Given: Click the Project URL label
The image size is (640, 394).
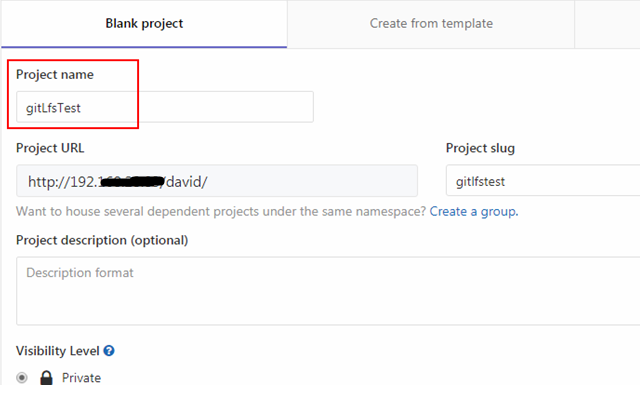Looking at the screenshot, I should (50, 148).
